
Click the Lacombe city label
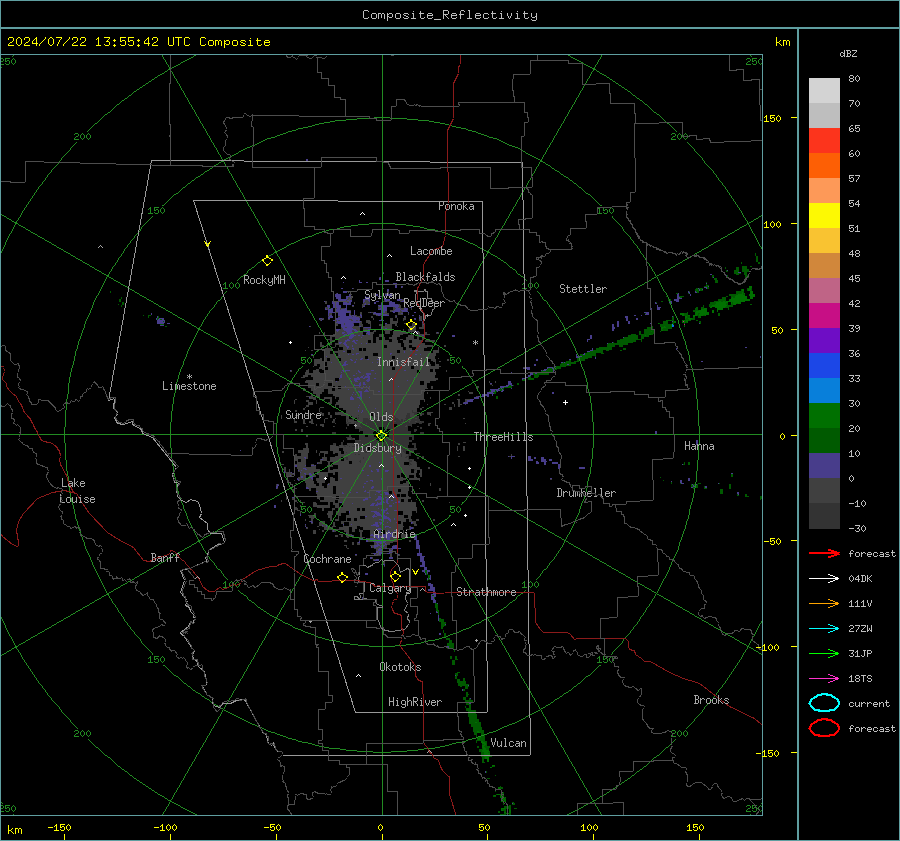click(x=431, y=251)
